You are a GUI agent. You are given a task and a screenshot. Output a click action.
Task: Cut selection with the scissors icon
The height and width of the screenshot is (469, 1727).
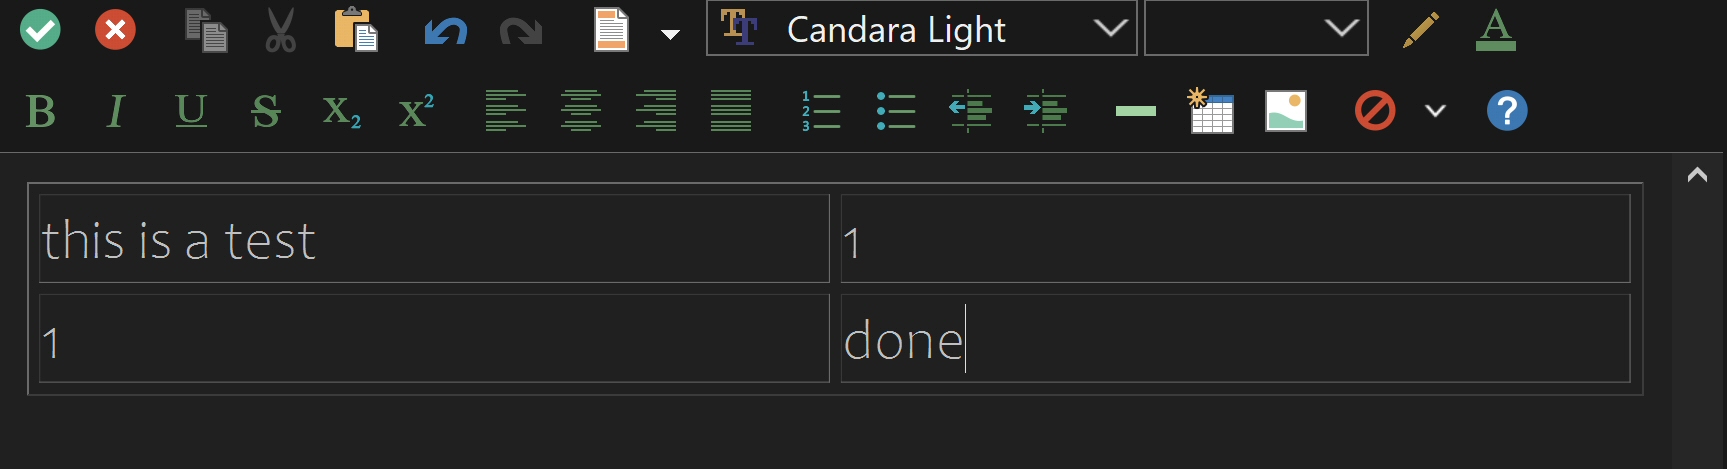point(280,30)
